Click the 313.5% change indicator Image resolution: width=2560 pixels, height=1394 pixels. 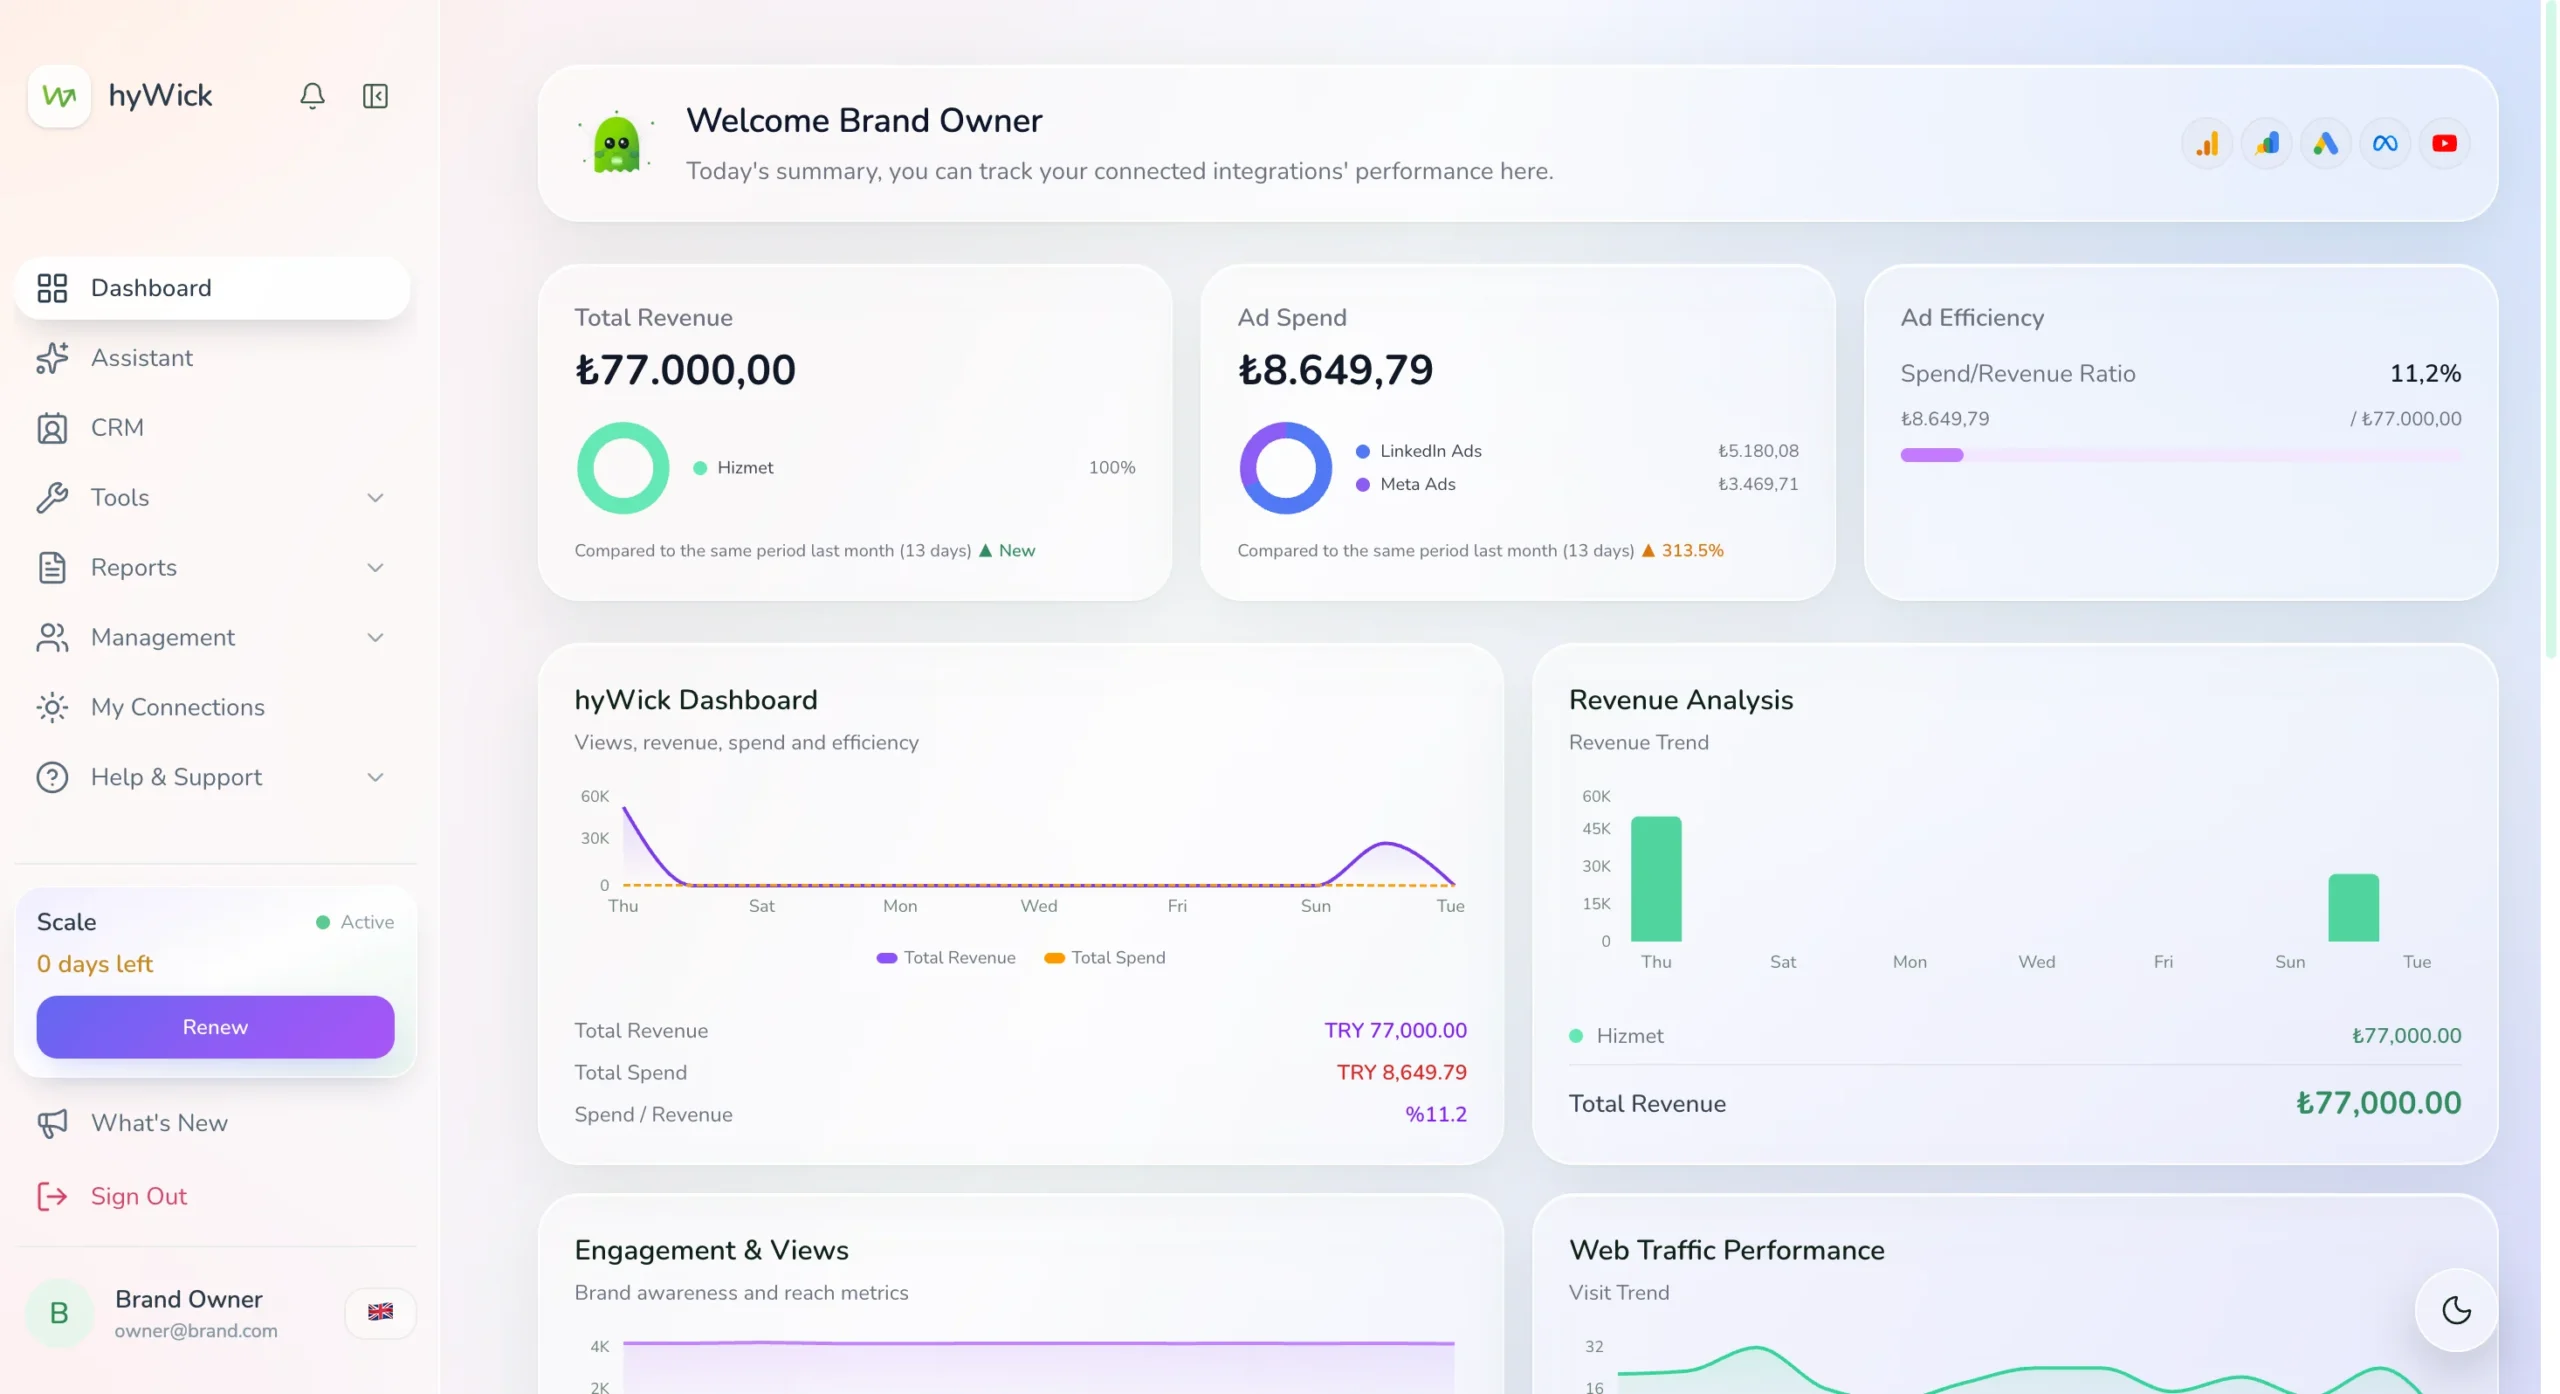coord(1682,551)
